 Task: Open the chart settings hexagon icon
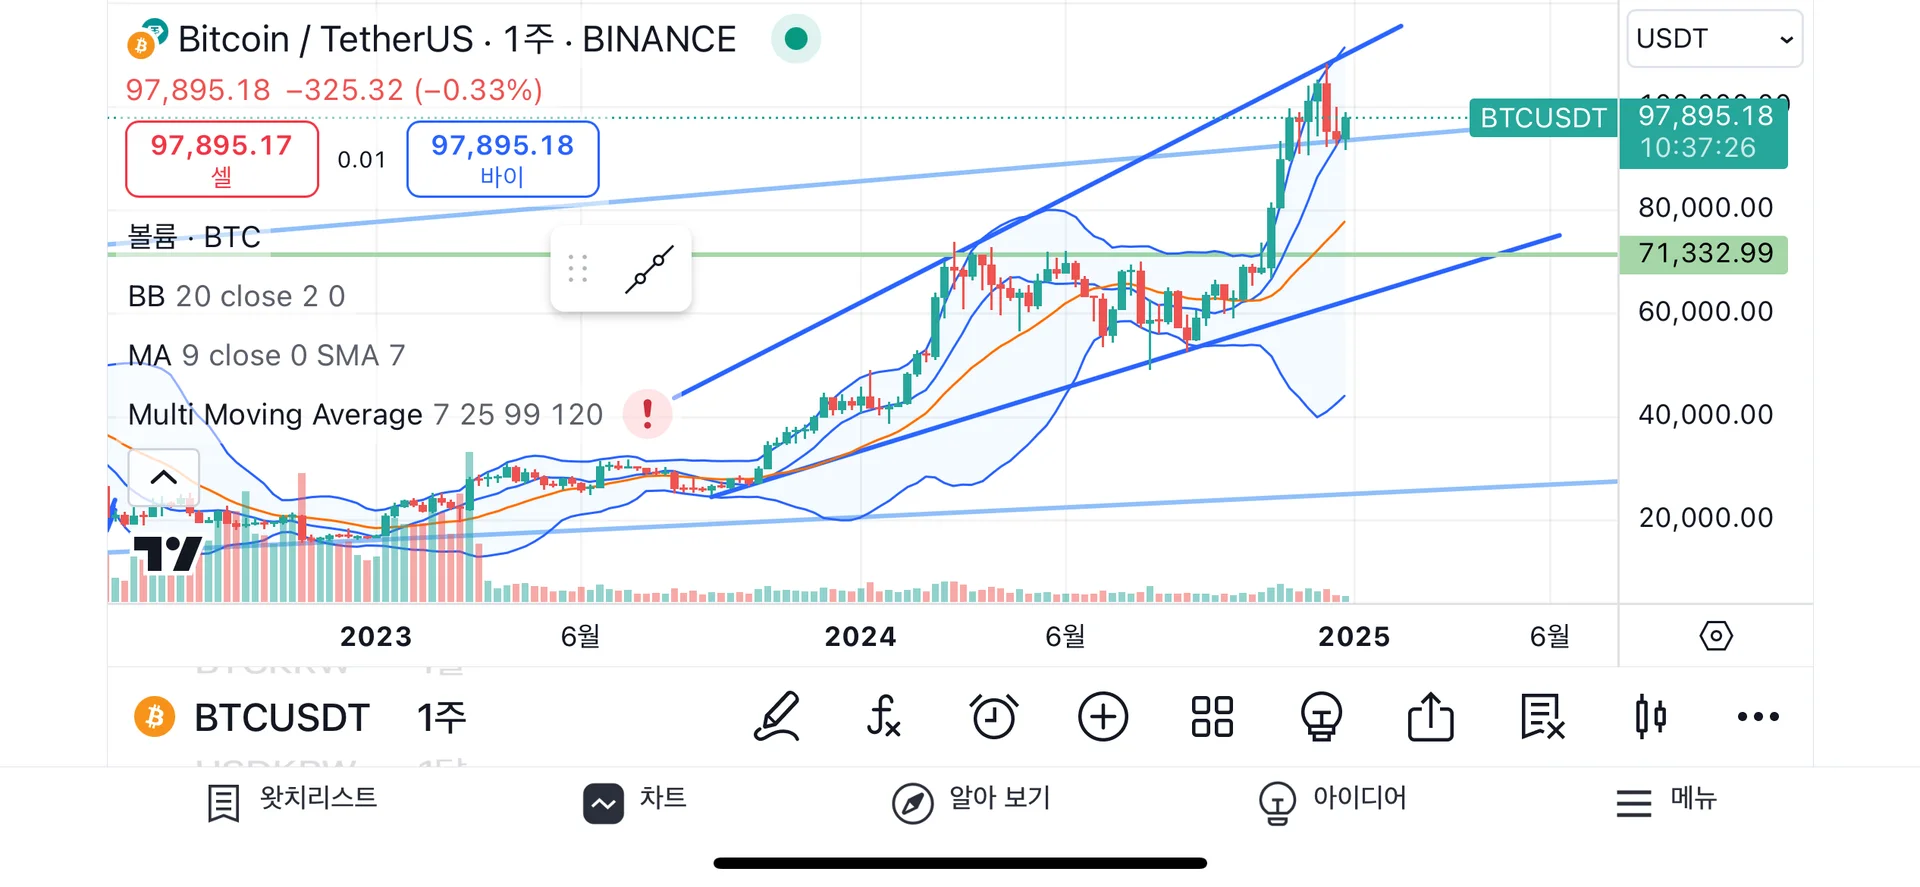(x=1716, y=636)
